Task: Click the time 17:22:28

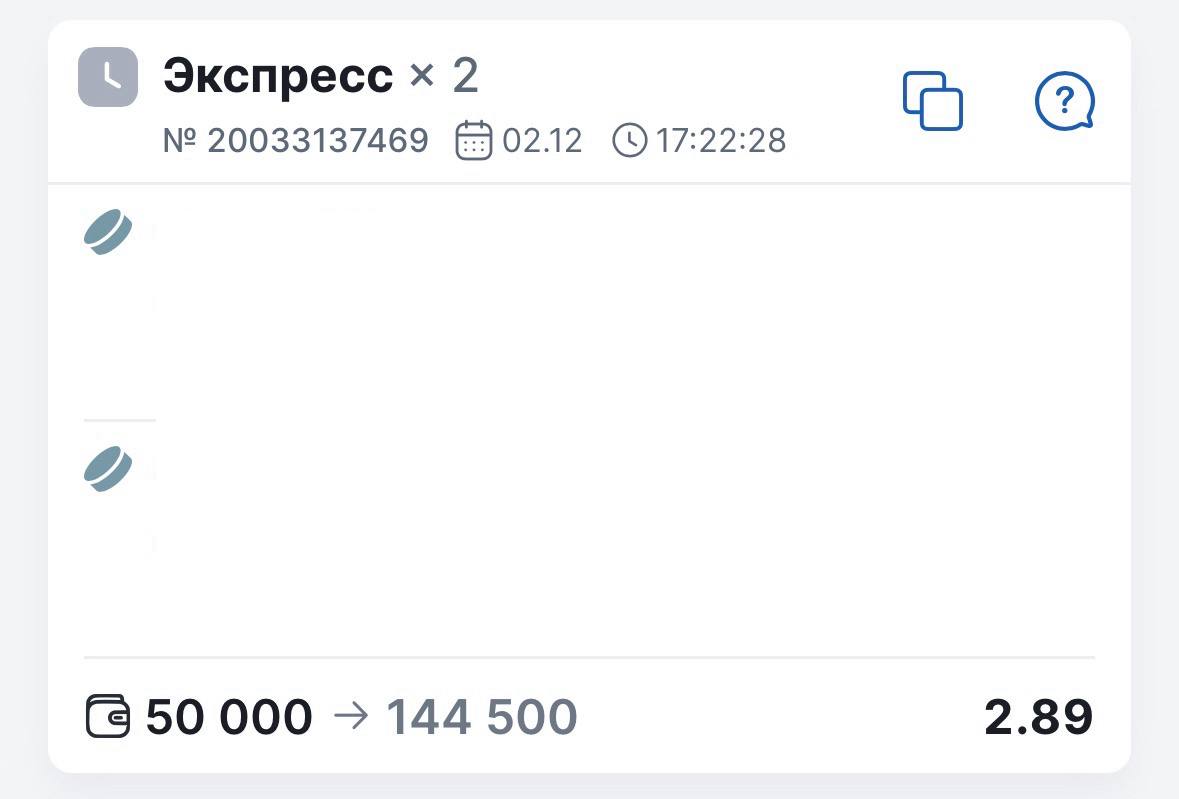Action: point(721,141)
